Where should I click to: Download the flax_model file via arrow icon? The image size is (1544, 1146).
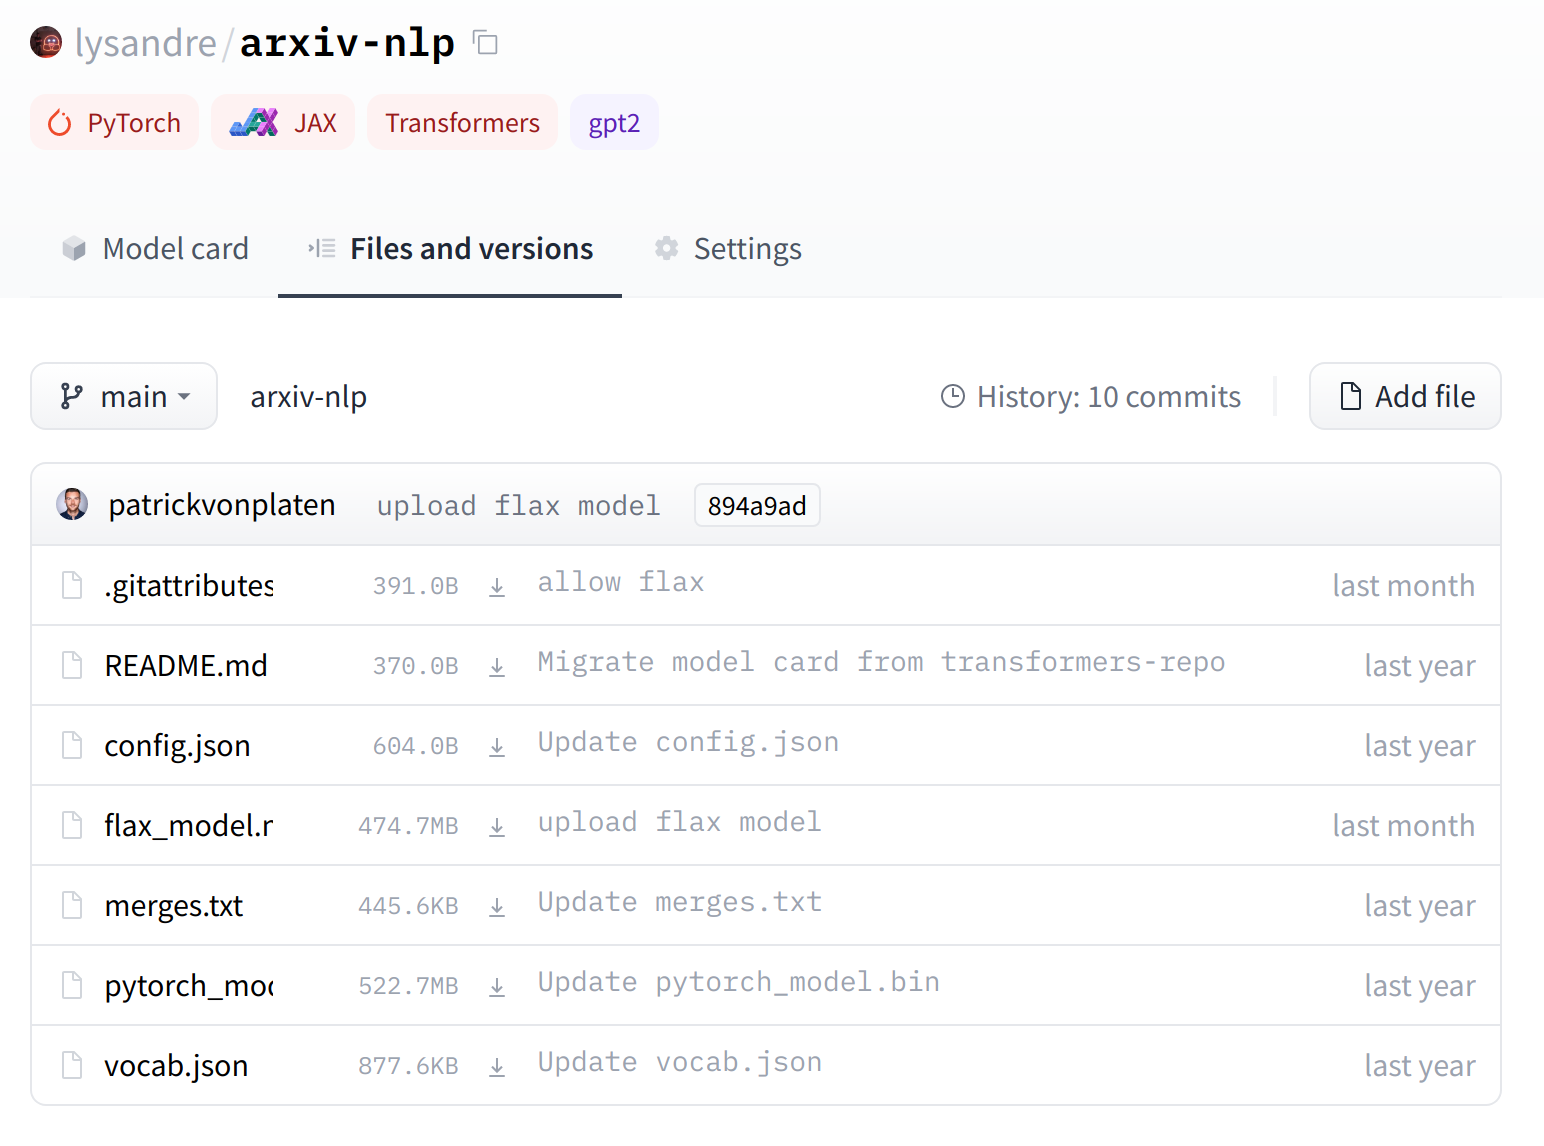497,827
